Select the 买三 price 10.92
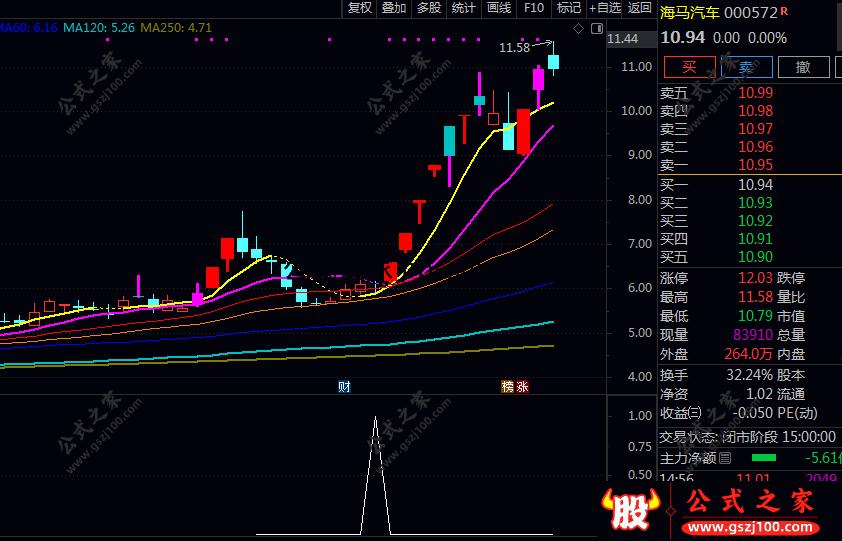This screenshot has height=541, width=842. click(756, 221)
